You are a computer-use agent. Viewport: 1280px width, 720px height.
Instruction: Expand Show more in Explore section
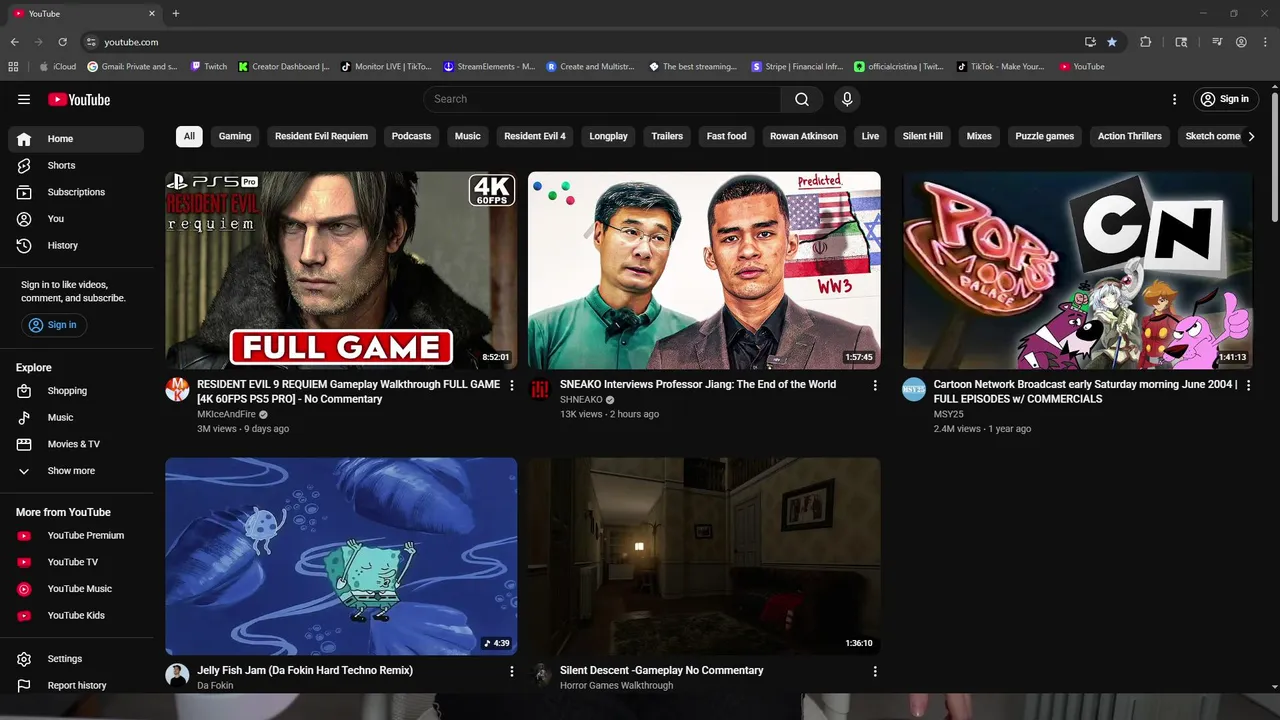pyautogui.click(x=76, y=471)
